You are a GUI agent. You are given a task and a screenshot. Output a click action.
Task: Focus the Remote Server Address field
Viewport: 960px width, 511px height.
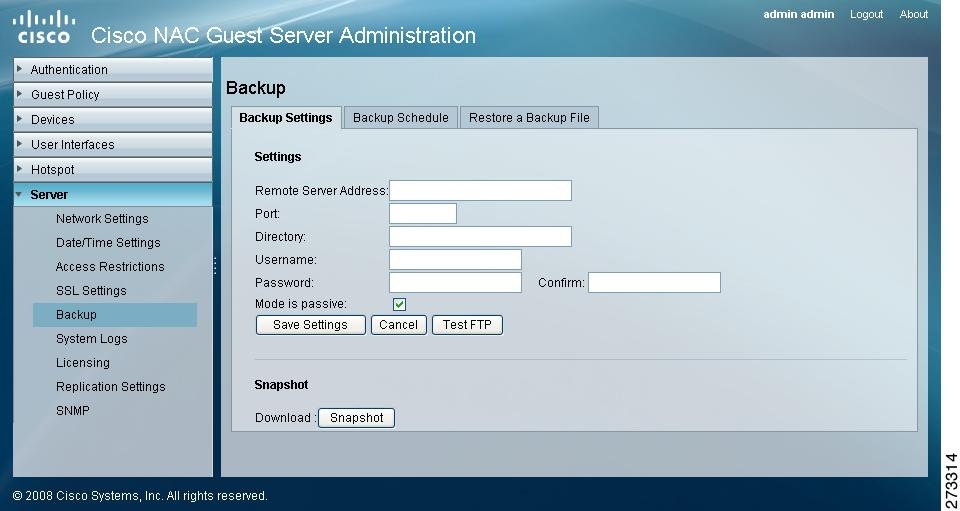480,191
